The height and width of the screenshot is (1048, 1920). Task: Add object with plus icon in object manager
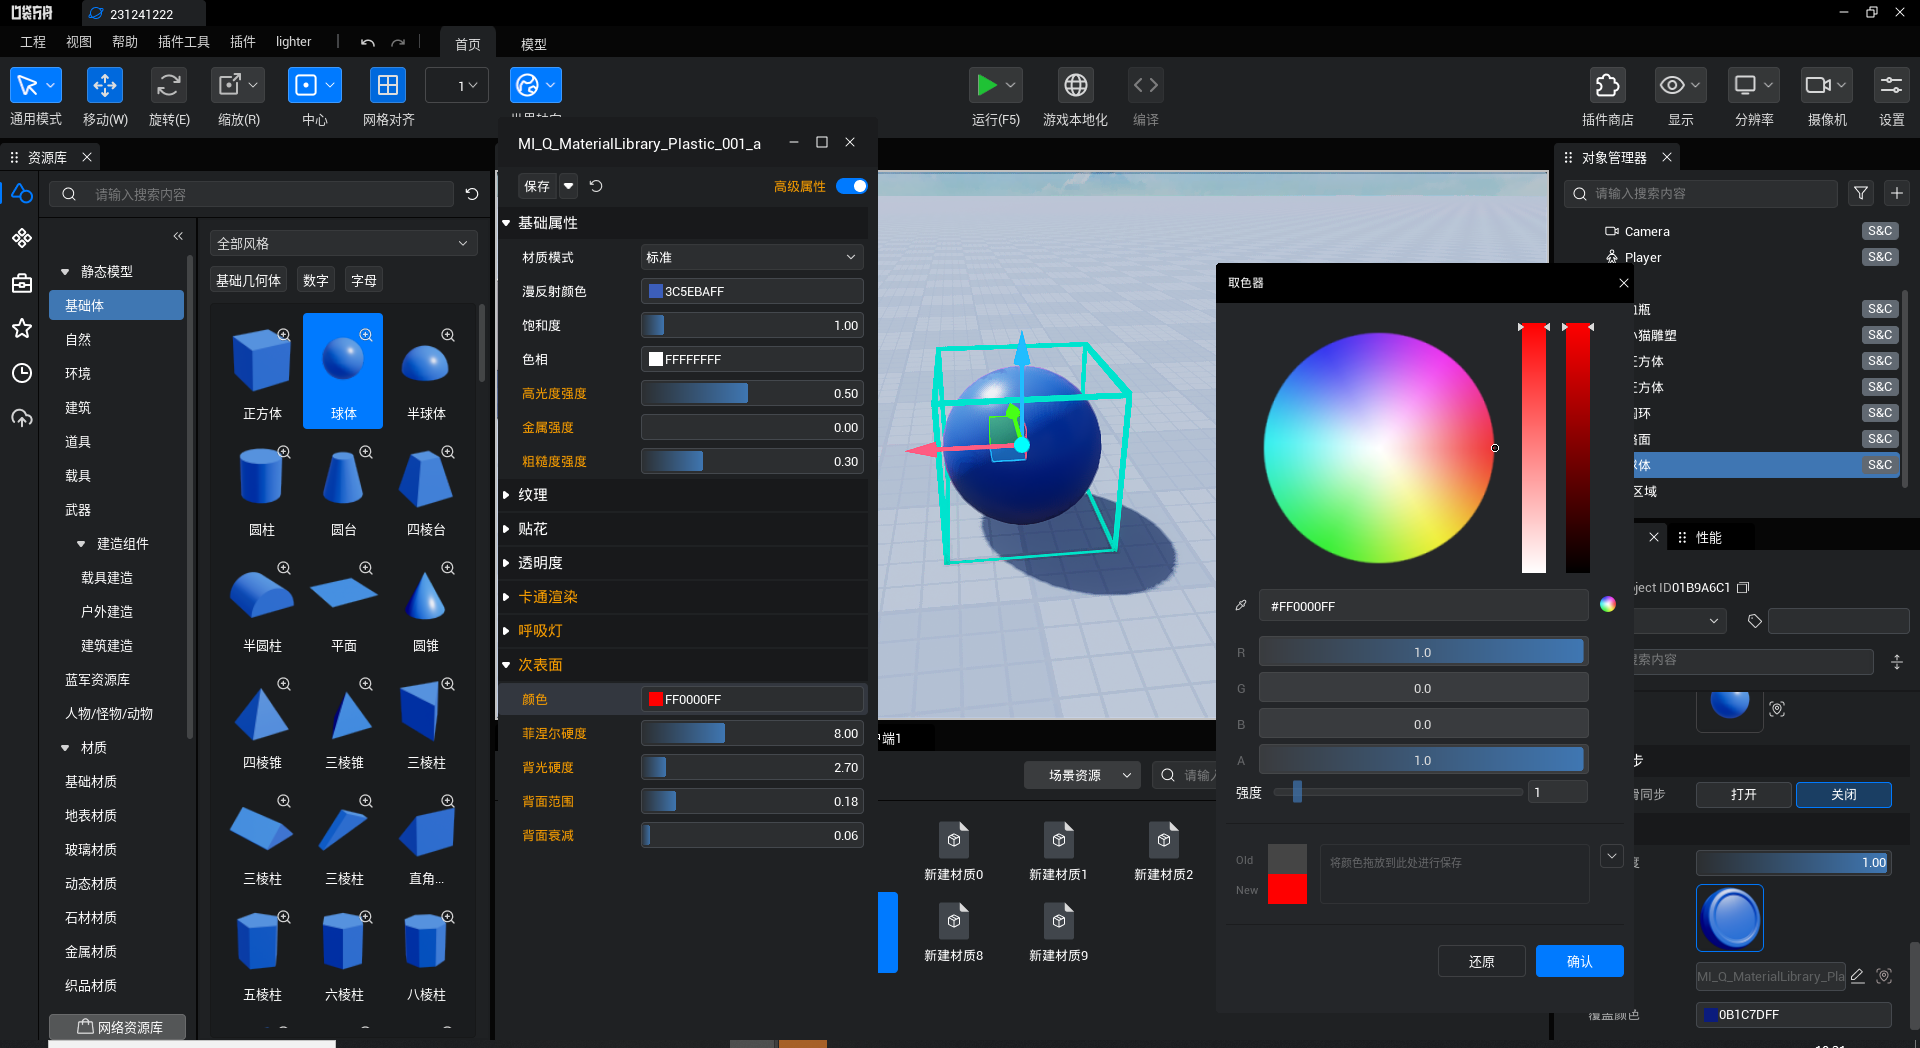[1897, 193]
